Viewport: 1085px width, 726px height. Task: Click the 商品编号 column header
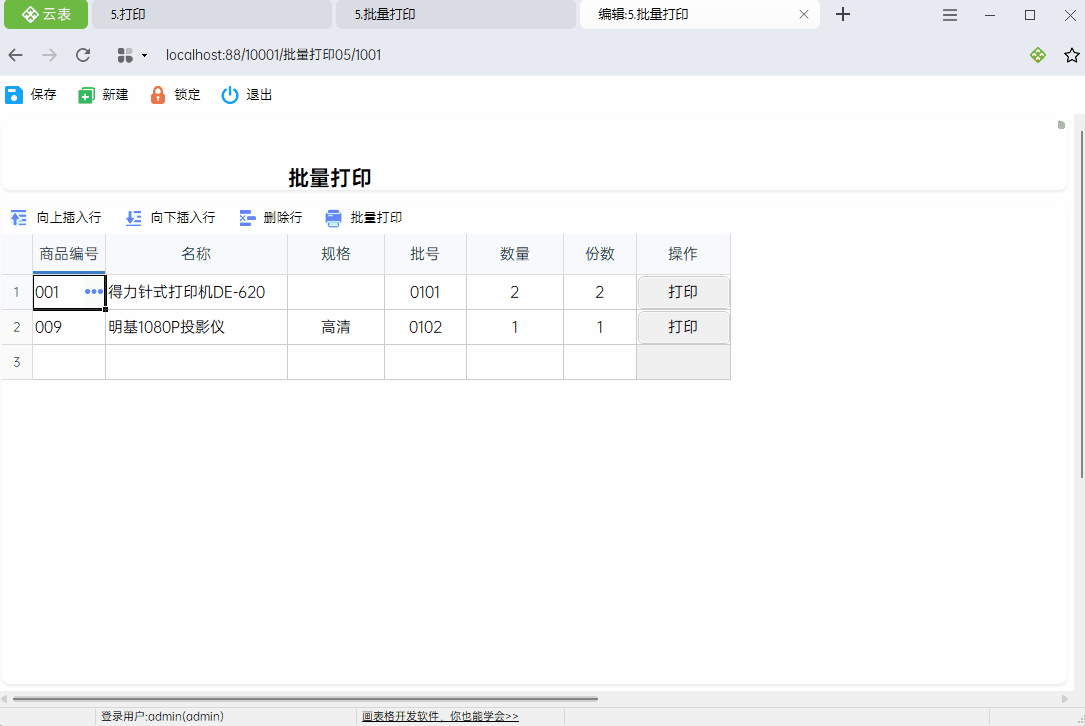pos(69,254)
